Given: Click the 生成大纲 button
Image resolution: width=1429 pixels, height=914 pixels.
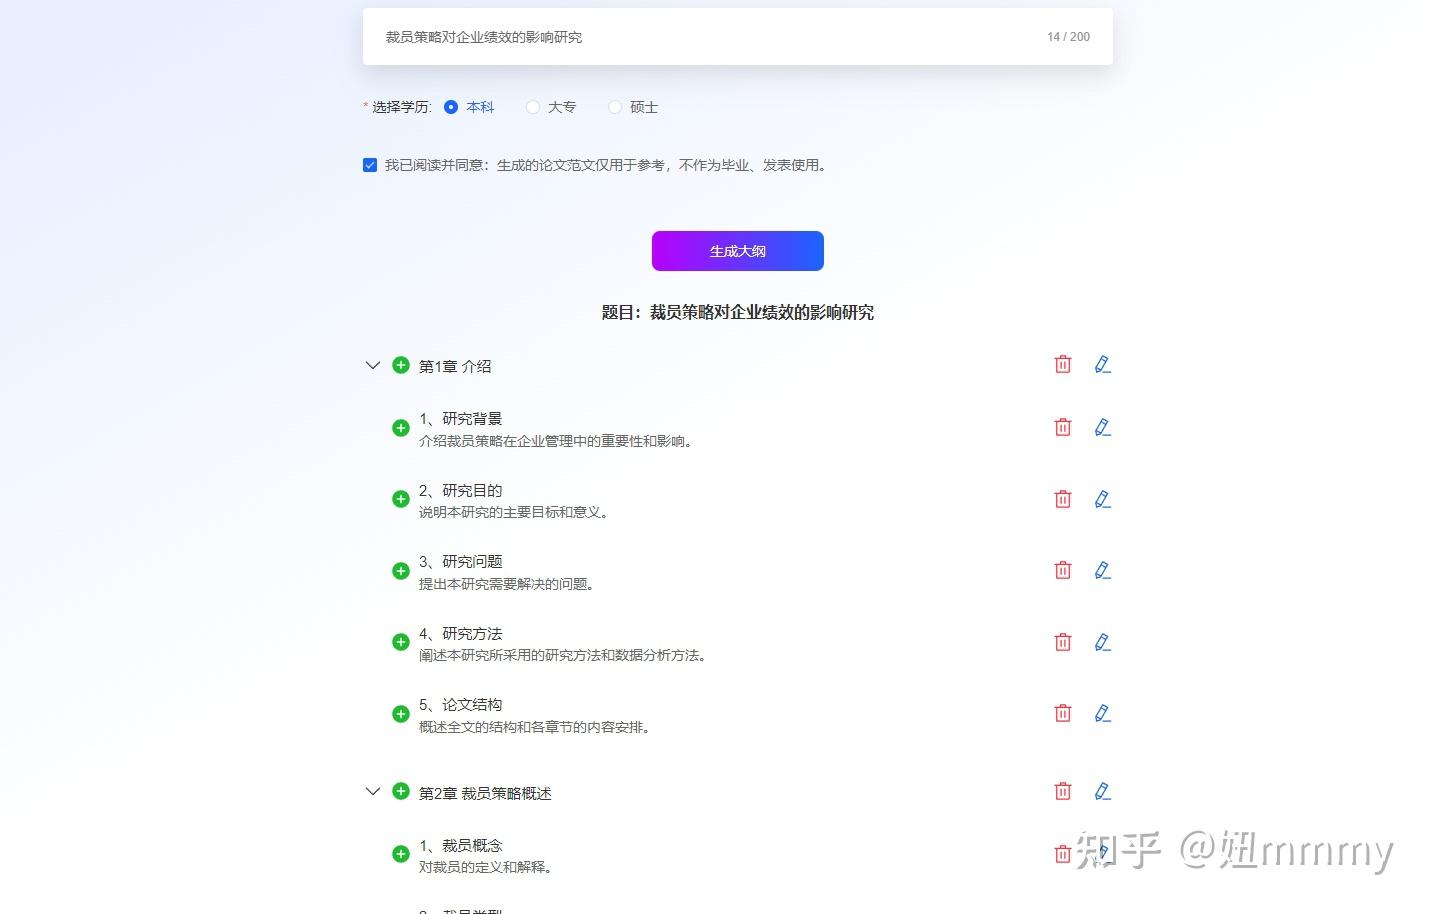Looking at the screenshot, I should (x=738, y=251).
